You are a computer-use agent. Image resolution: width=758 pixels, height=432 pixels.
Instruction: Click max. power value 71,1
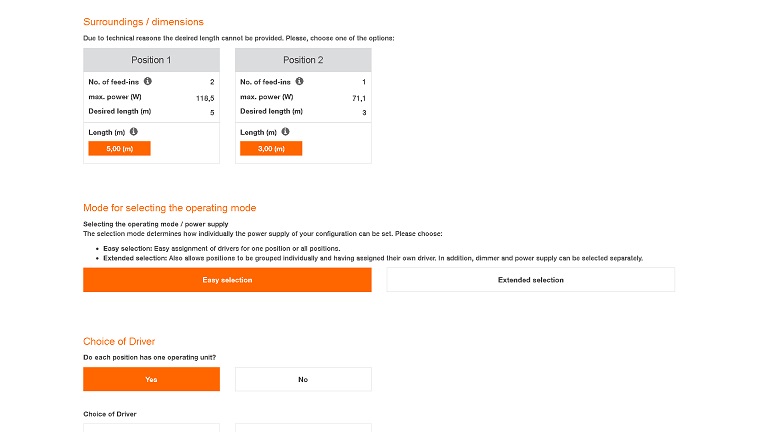pos(359,98)
